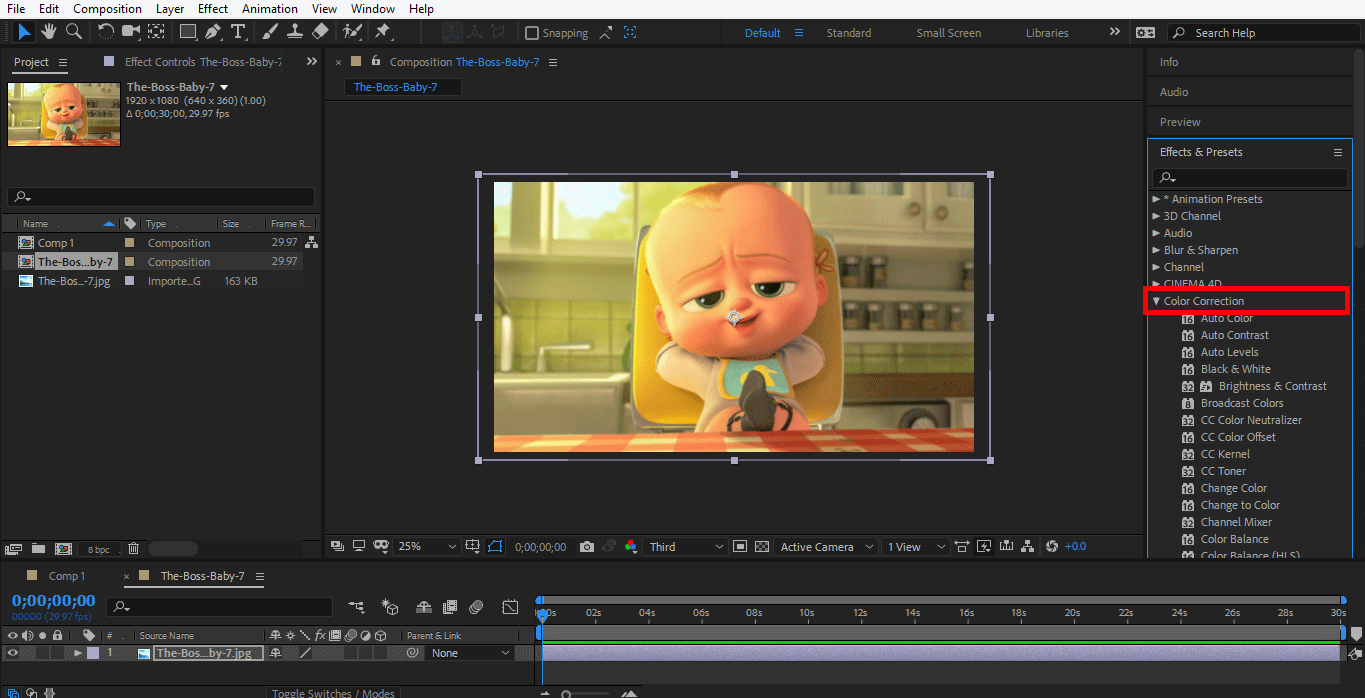Collapse the Color Correction effects category
Screen dimensions: 1365x698
tap(1157, 300)
